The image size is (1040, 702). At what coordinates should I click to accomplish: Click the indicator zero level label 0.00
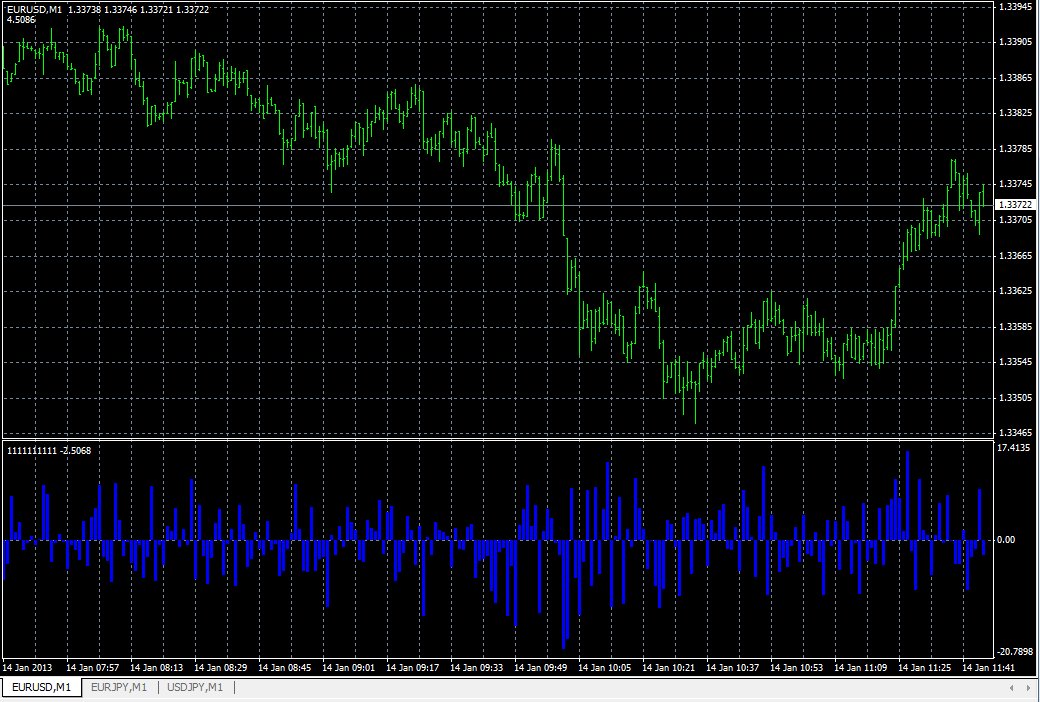tap(1006, 540)
